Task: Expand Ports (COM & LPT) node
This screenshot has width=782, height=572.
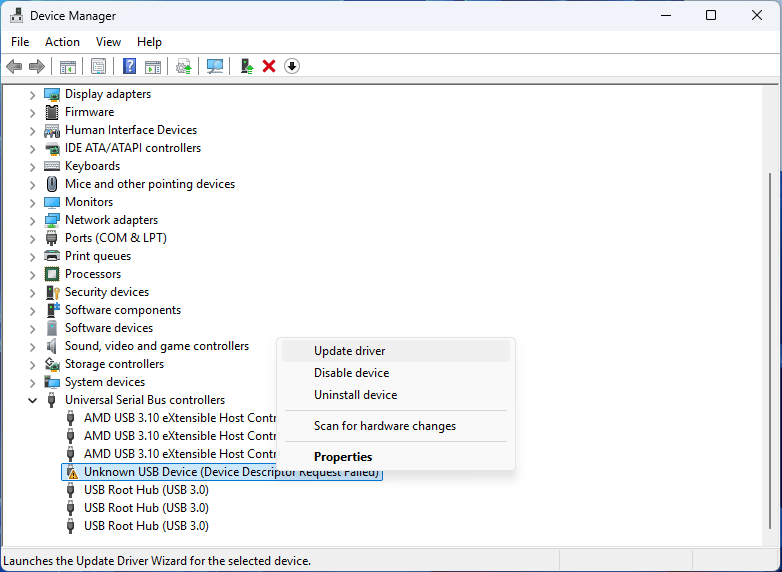Action: 32,238
